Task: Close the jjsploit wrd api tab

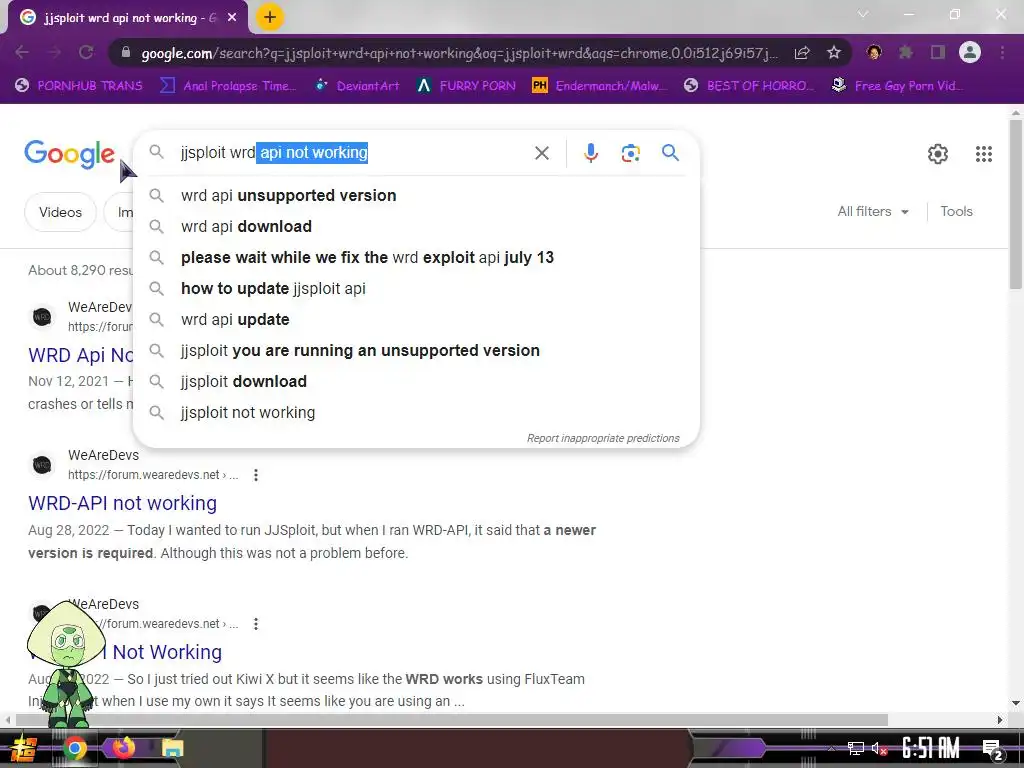Action: pos(232,18)
